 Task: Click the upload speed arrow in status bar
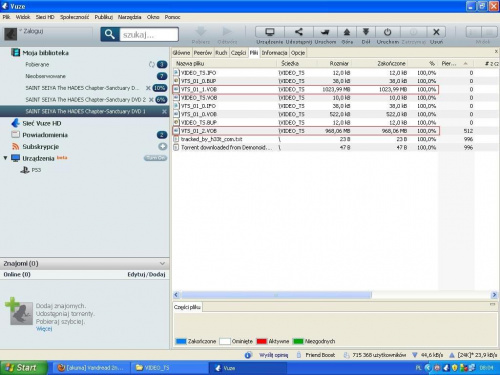coord(452,355)
